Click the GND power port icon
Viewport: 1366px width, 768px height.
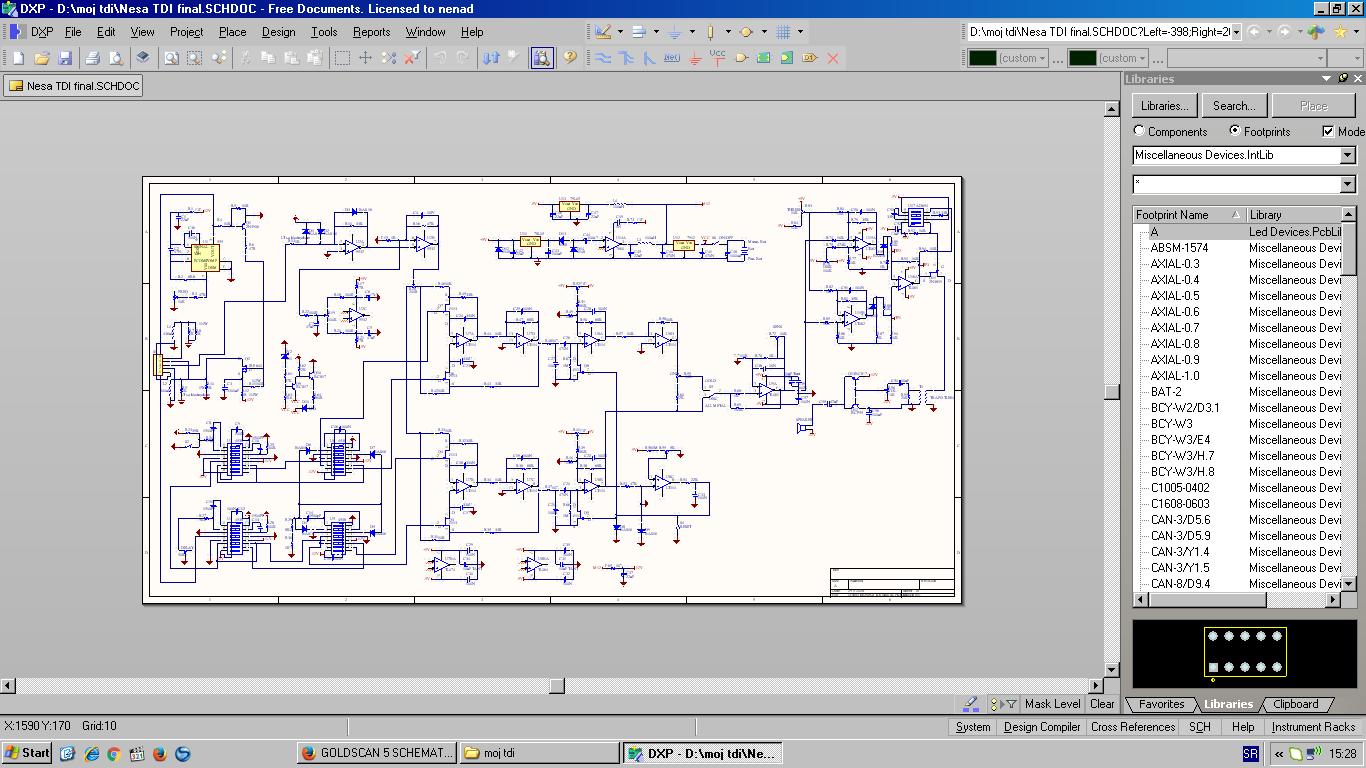point(695,58)
